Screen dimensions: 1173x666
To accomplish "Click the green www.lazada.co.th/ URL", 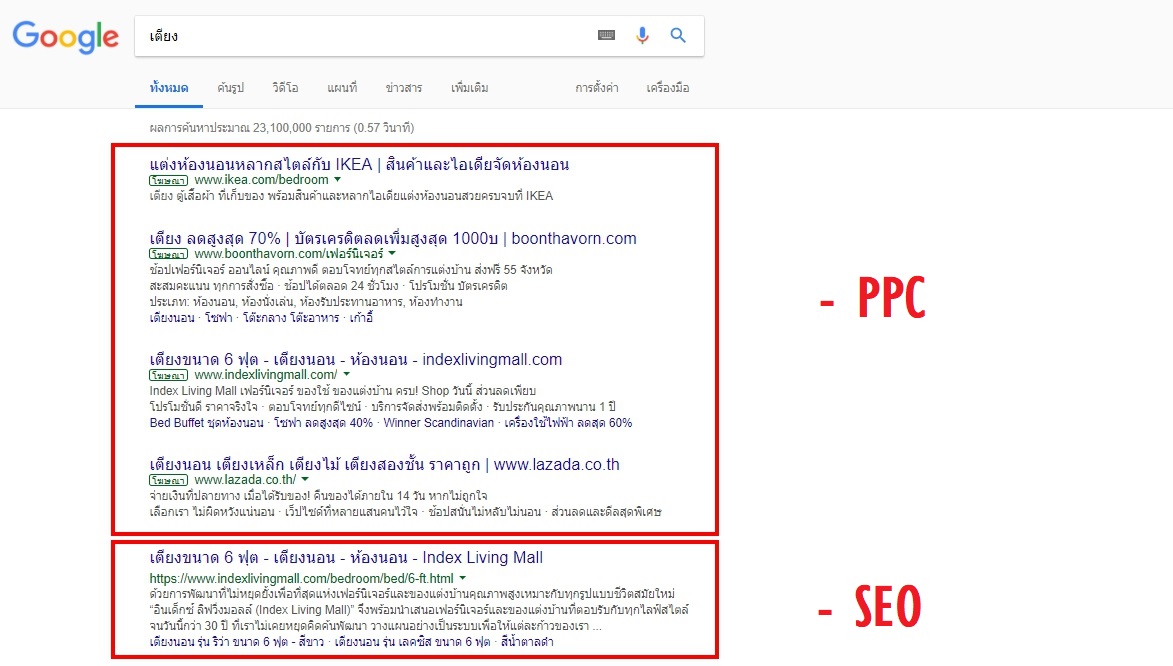I will 245,479.
